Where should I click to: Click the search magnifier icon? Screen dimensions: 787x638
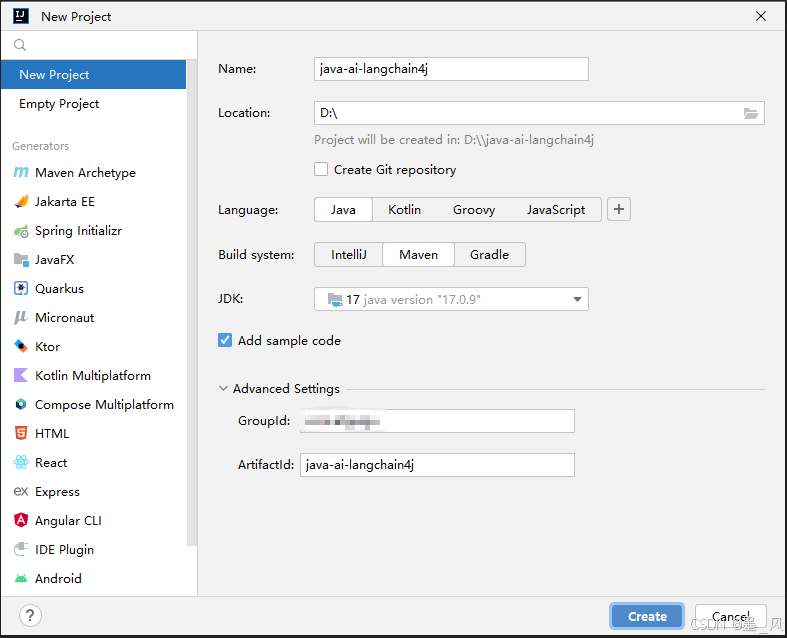pyautogui.click(x=20, y=45)
